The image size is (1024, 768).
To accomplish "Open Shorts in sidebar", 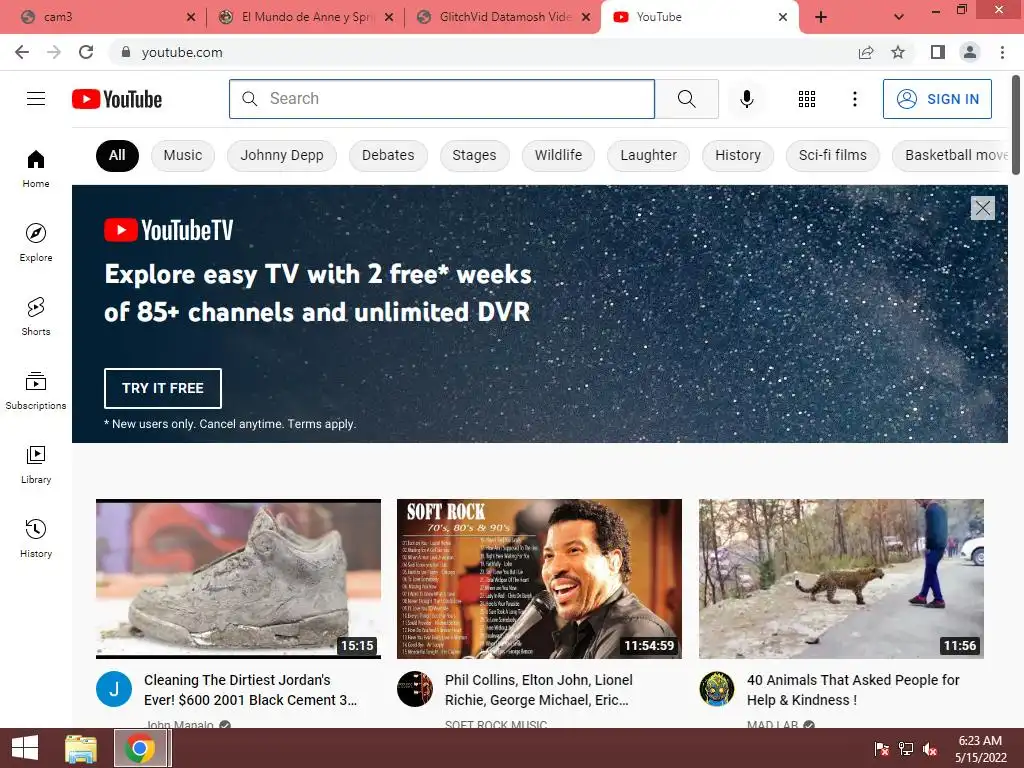I will (x=36, y=316).
